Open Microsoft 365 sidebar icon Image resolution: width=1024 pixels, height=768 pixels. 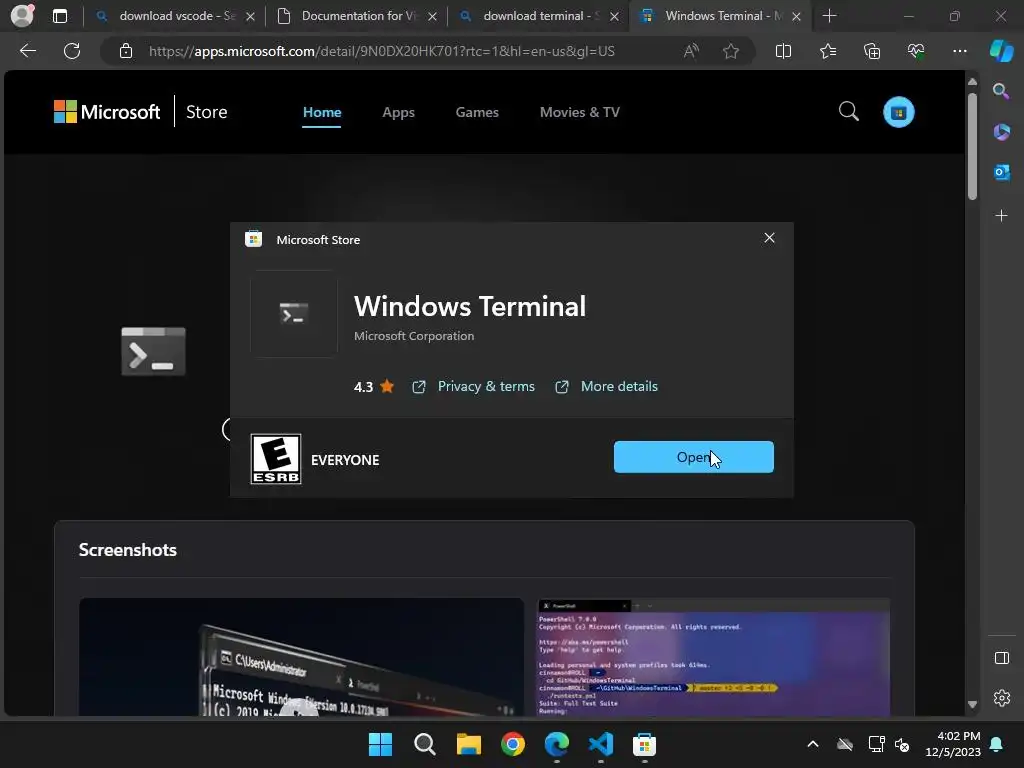1001,132
